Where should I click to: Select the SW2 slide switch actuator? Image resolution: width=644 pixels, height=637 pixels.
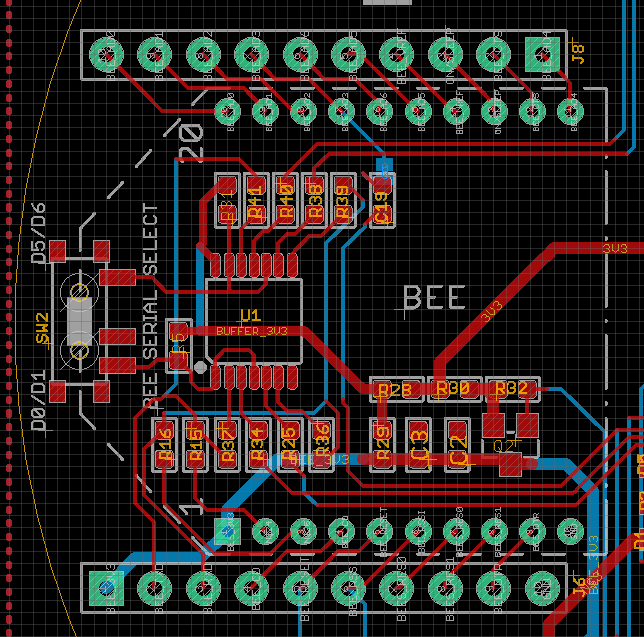(79, 321)
